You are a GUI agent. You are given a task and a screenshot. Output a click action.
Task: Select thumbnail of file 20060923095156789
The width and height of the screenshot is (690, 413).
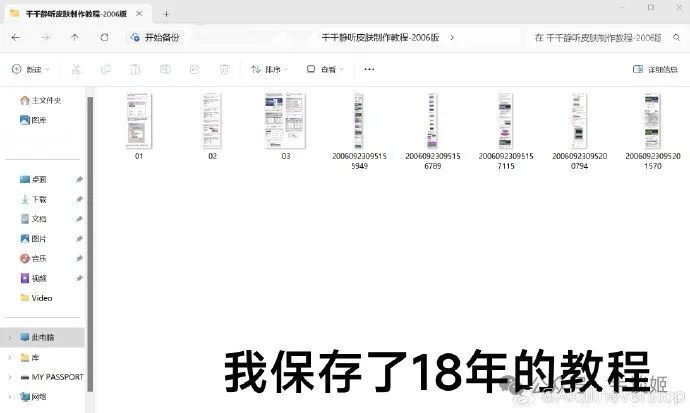[x=433, y=121]
